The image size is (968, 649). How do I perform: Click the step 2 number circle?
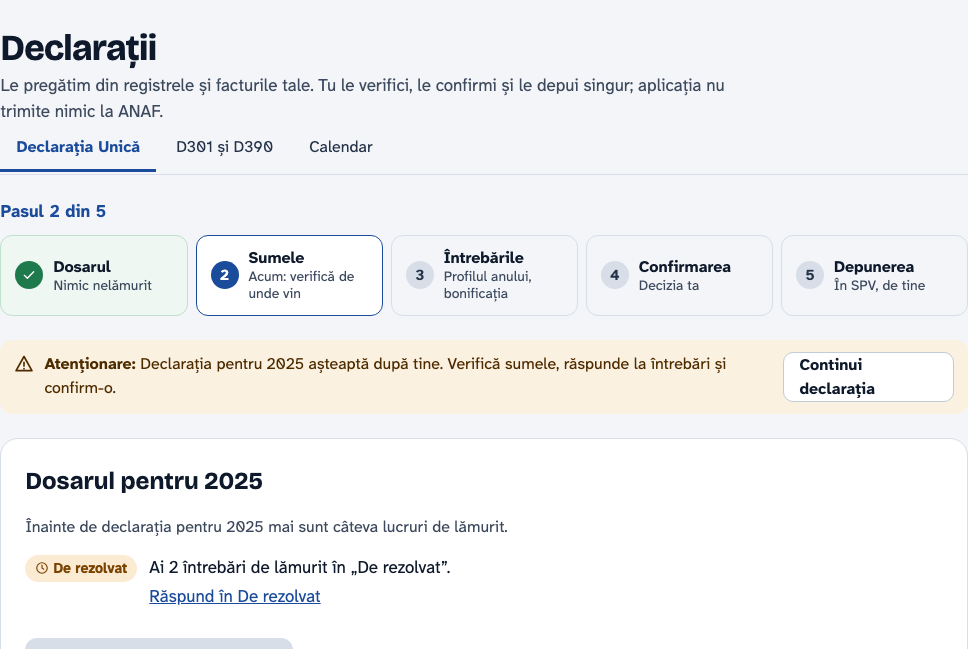click(x=225, y=275)
